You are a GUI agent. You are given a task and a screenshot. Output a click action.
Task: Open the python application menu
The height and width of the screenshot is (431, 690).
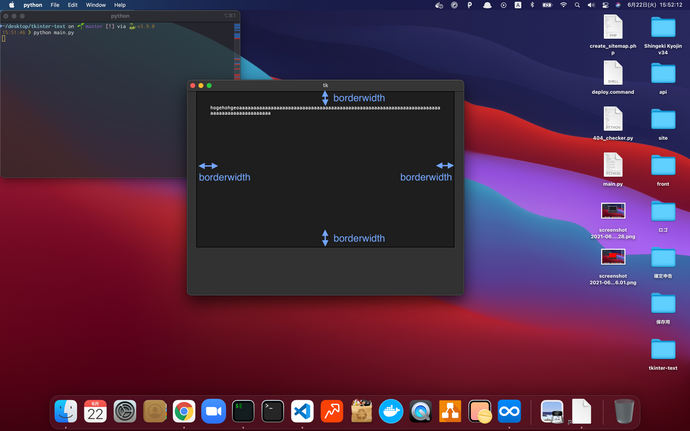33,5
